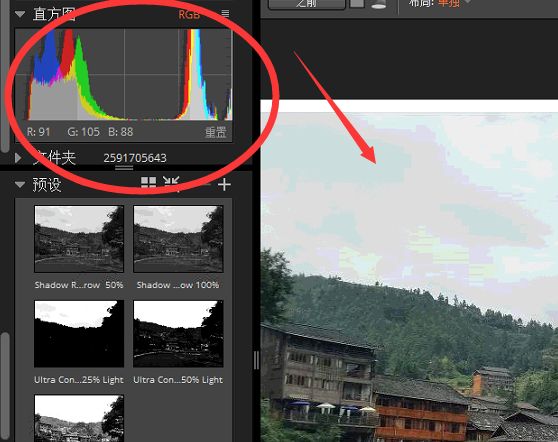Click the gray square icon beside 之前
Screen dimensions: 558x442
[357, 4]
